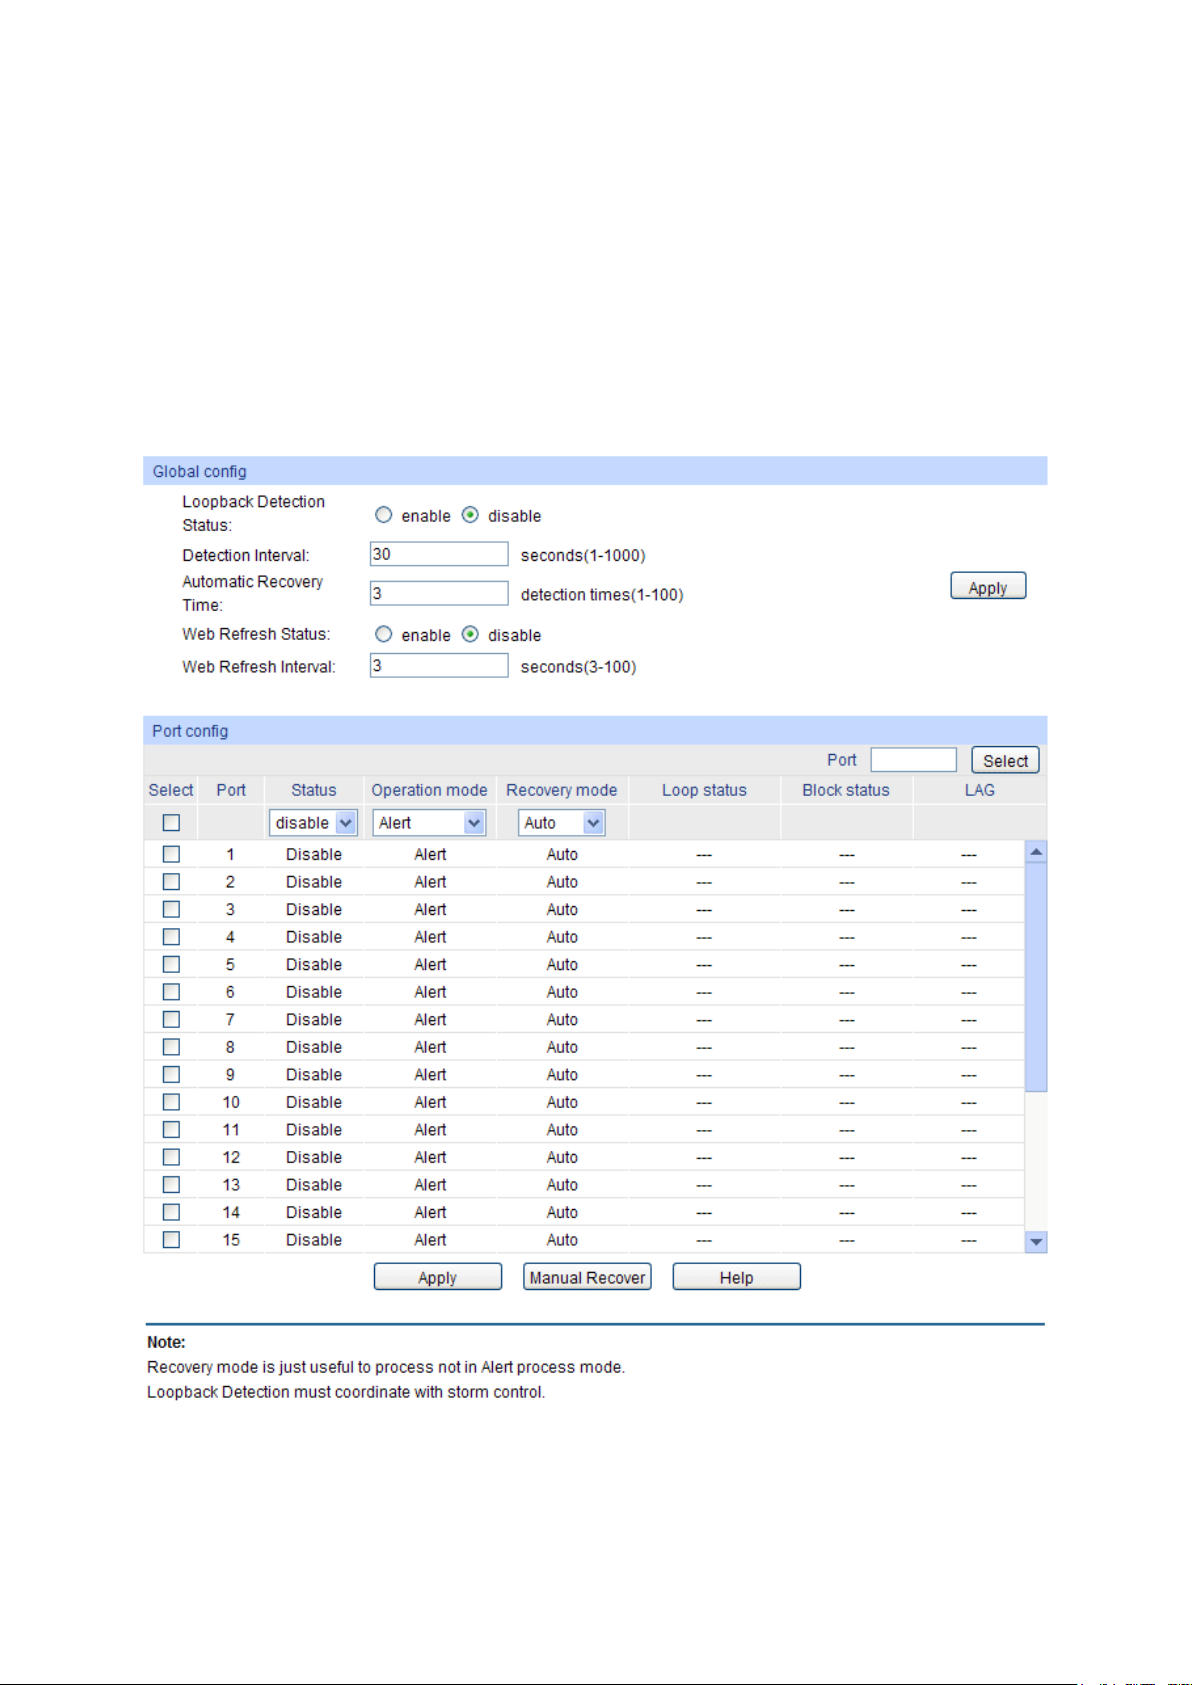The image size is (1192, 1685).
Task: Open the Operation mode Alert dropdown
Action: 429,822
